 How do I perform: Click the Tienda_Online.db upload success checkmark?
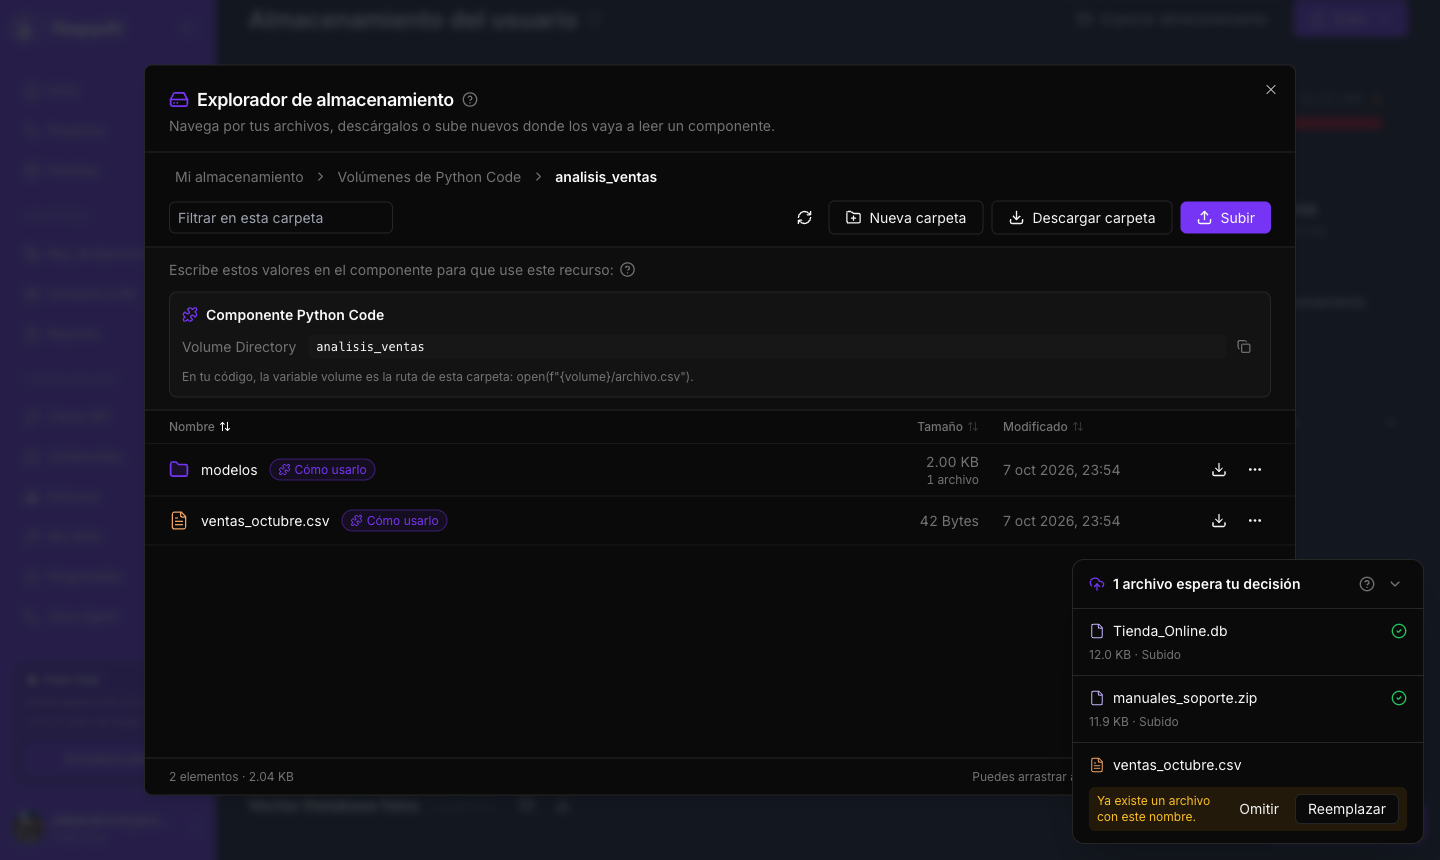(x=1399, y=631)
